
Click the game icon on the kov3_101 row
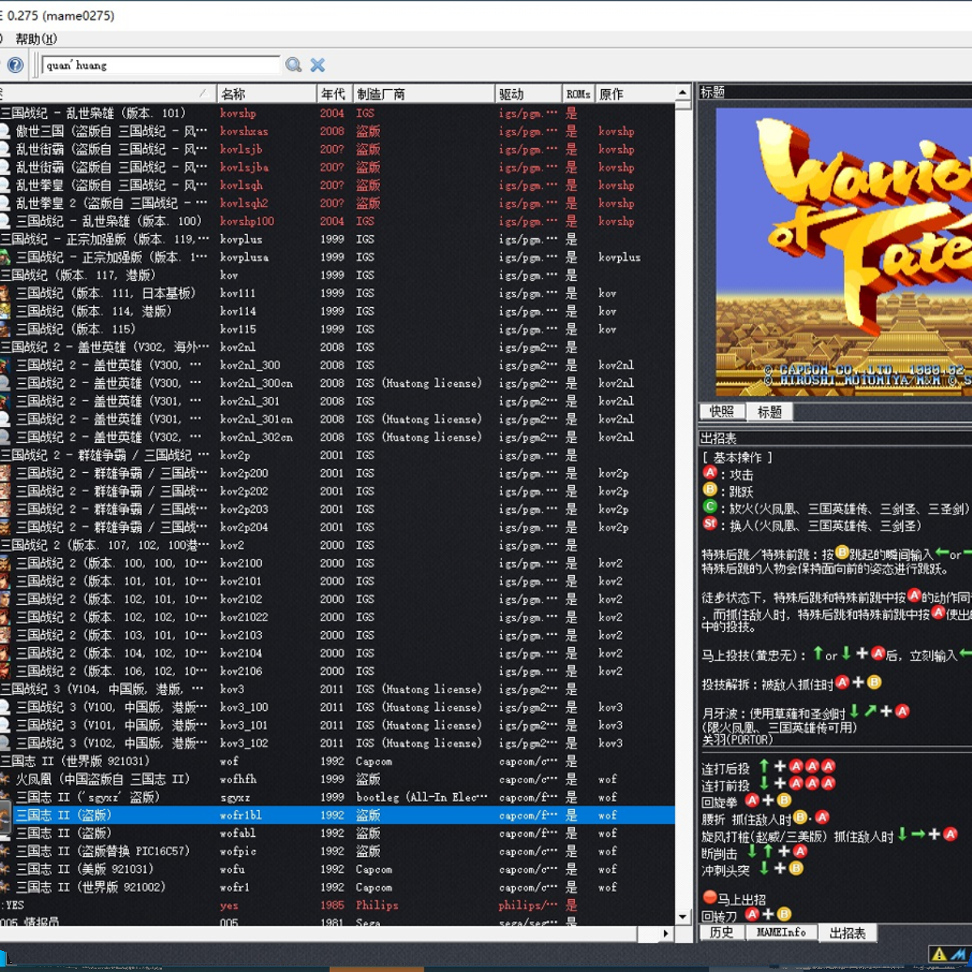(x=5, y=725)
